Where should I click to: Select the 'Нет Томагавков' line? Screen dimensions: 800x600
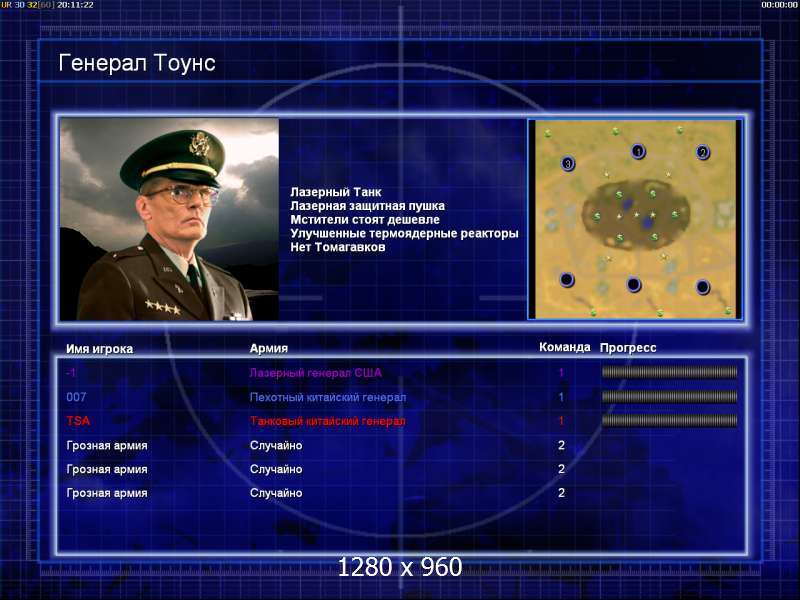pyautogui.click(x=338, y=247)
